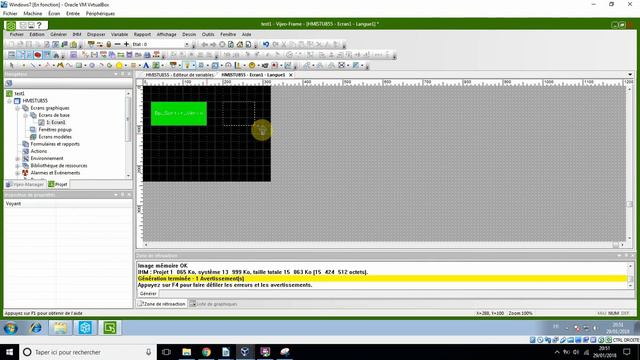Open the Disposer menu

[96, 34]
